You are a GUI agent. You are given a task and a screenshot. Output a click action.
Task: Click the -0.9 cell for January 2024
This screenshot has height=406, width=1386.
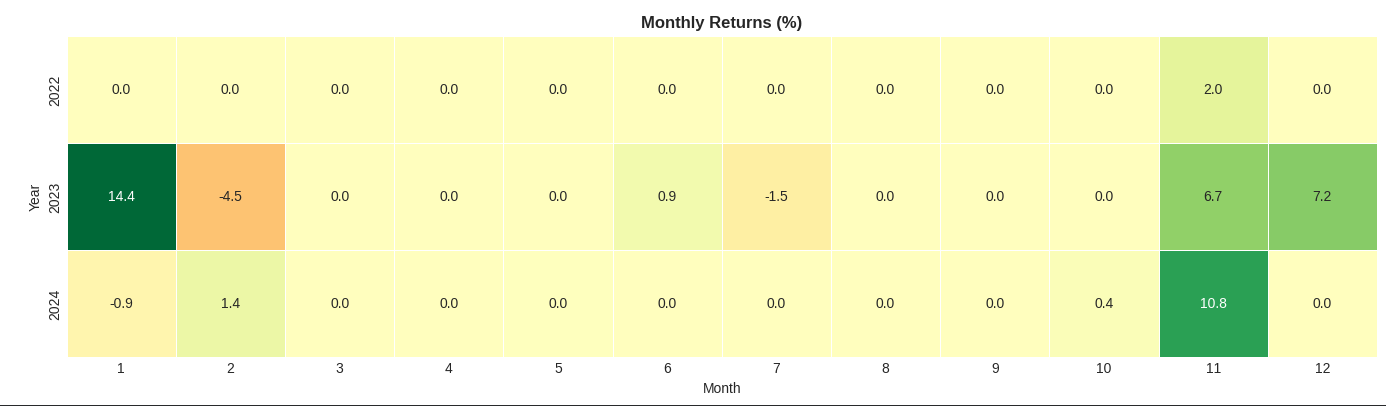(x=121, y=303)
